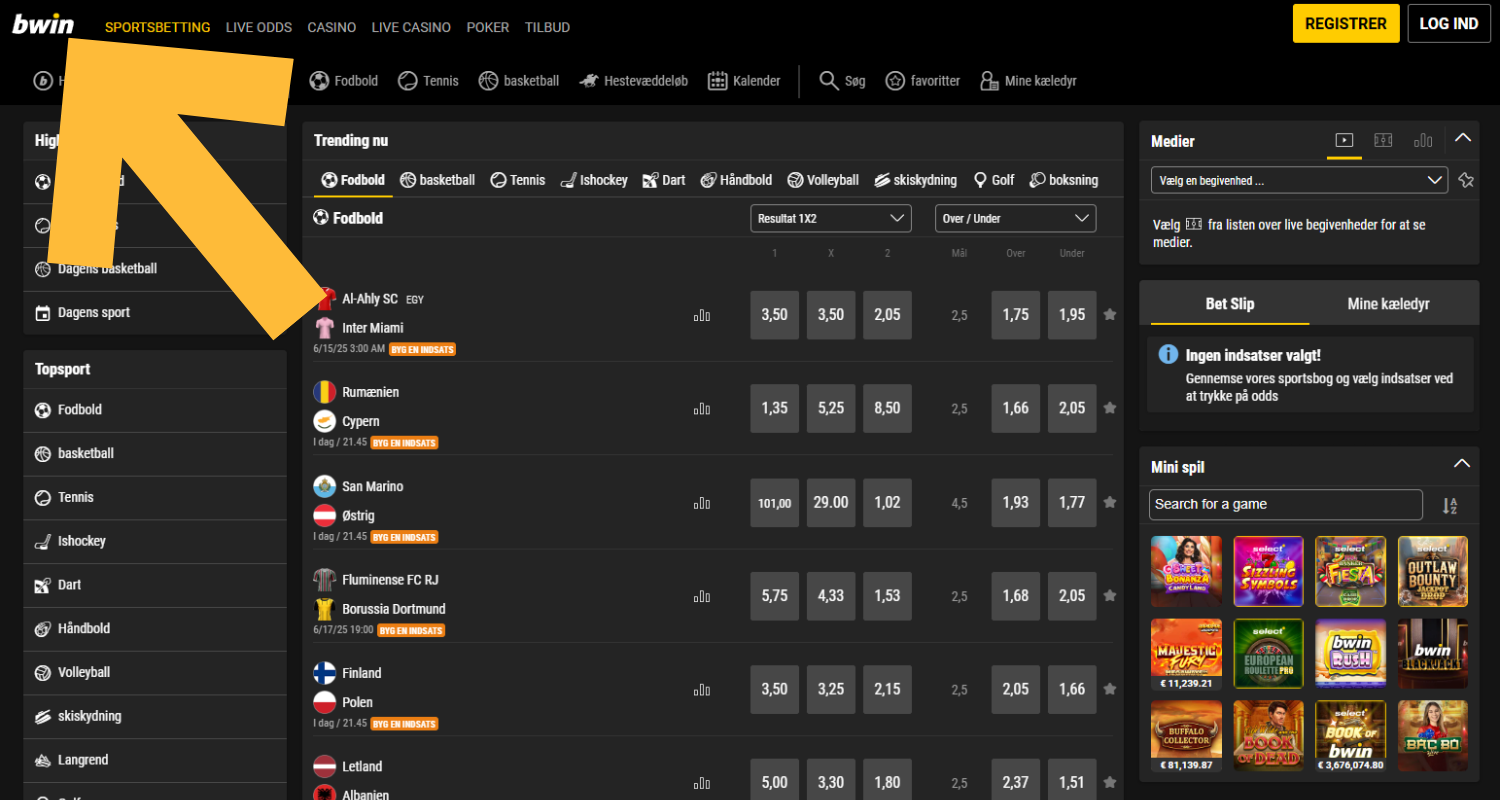Go to the CASINO section

(x=332, y=27)
